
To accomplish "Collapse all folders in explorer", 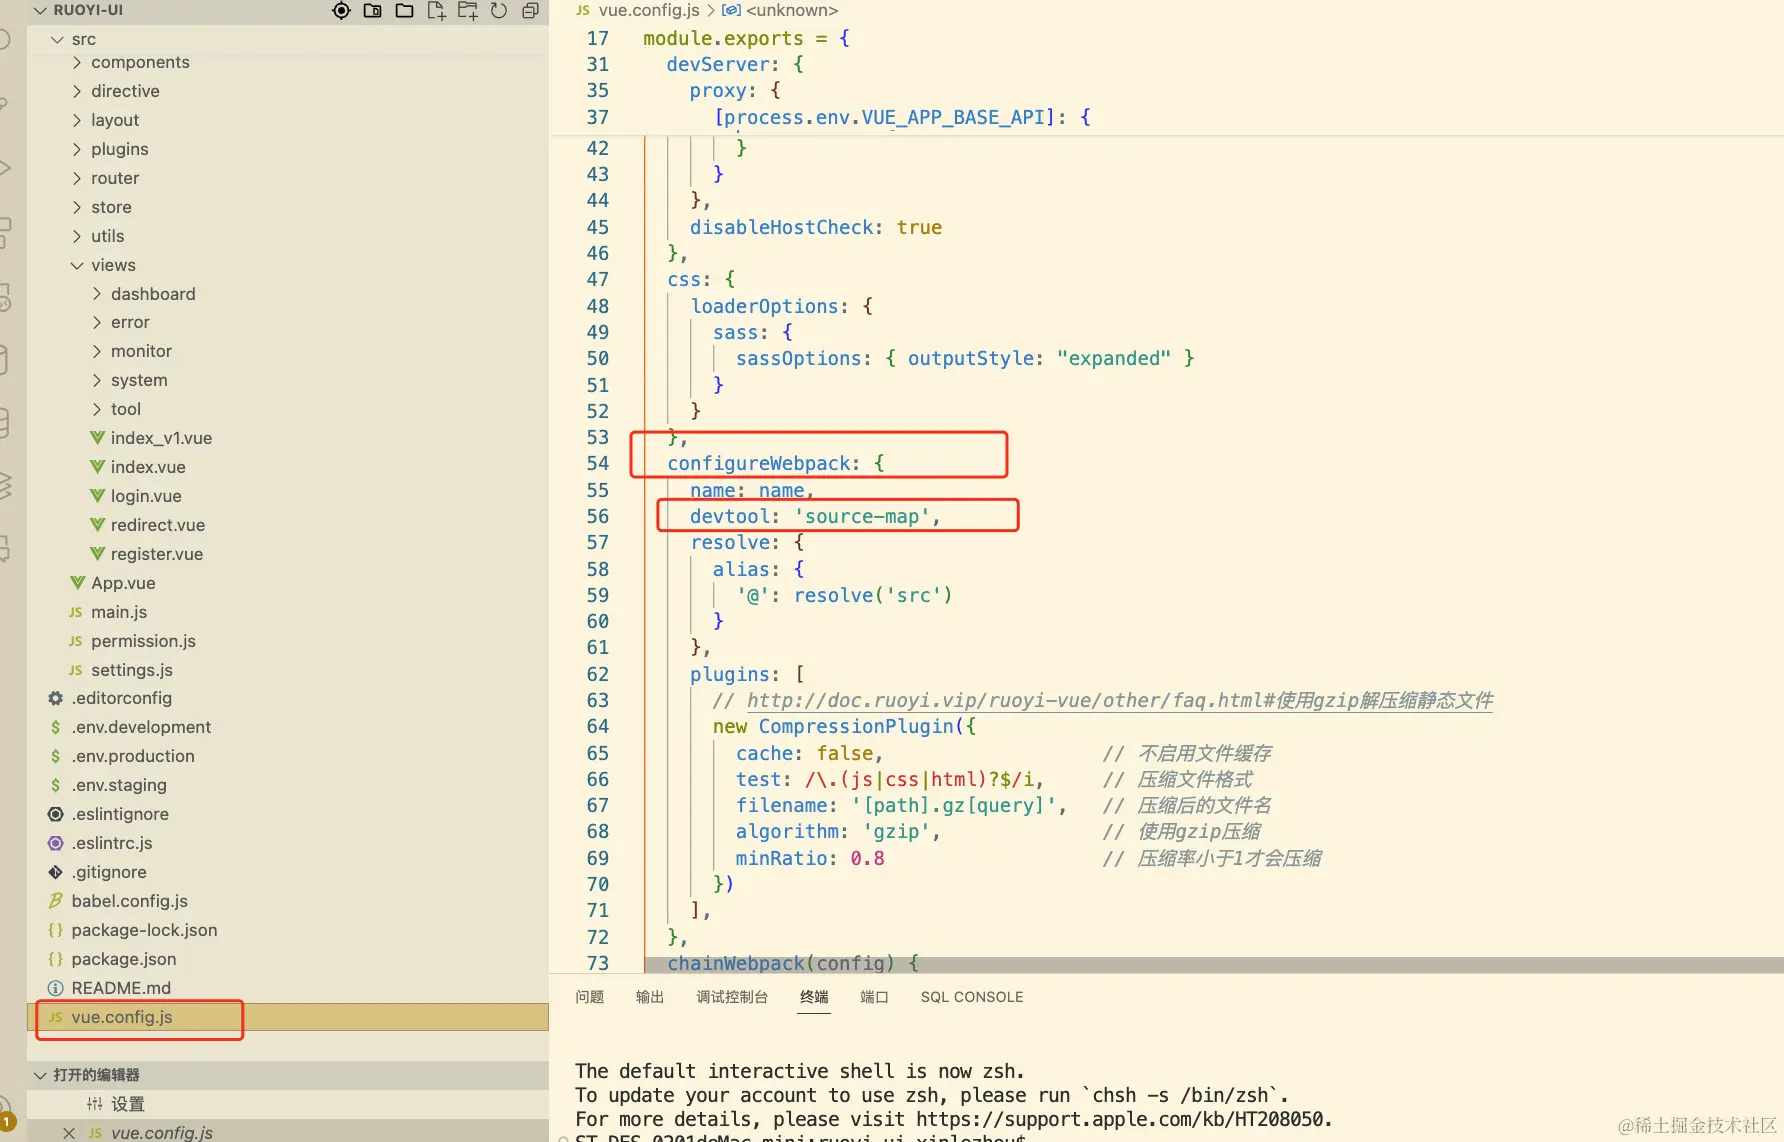I will pos(530,11).
